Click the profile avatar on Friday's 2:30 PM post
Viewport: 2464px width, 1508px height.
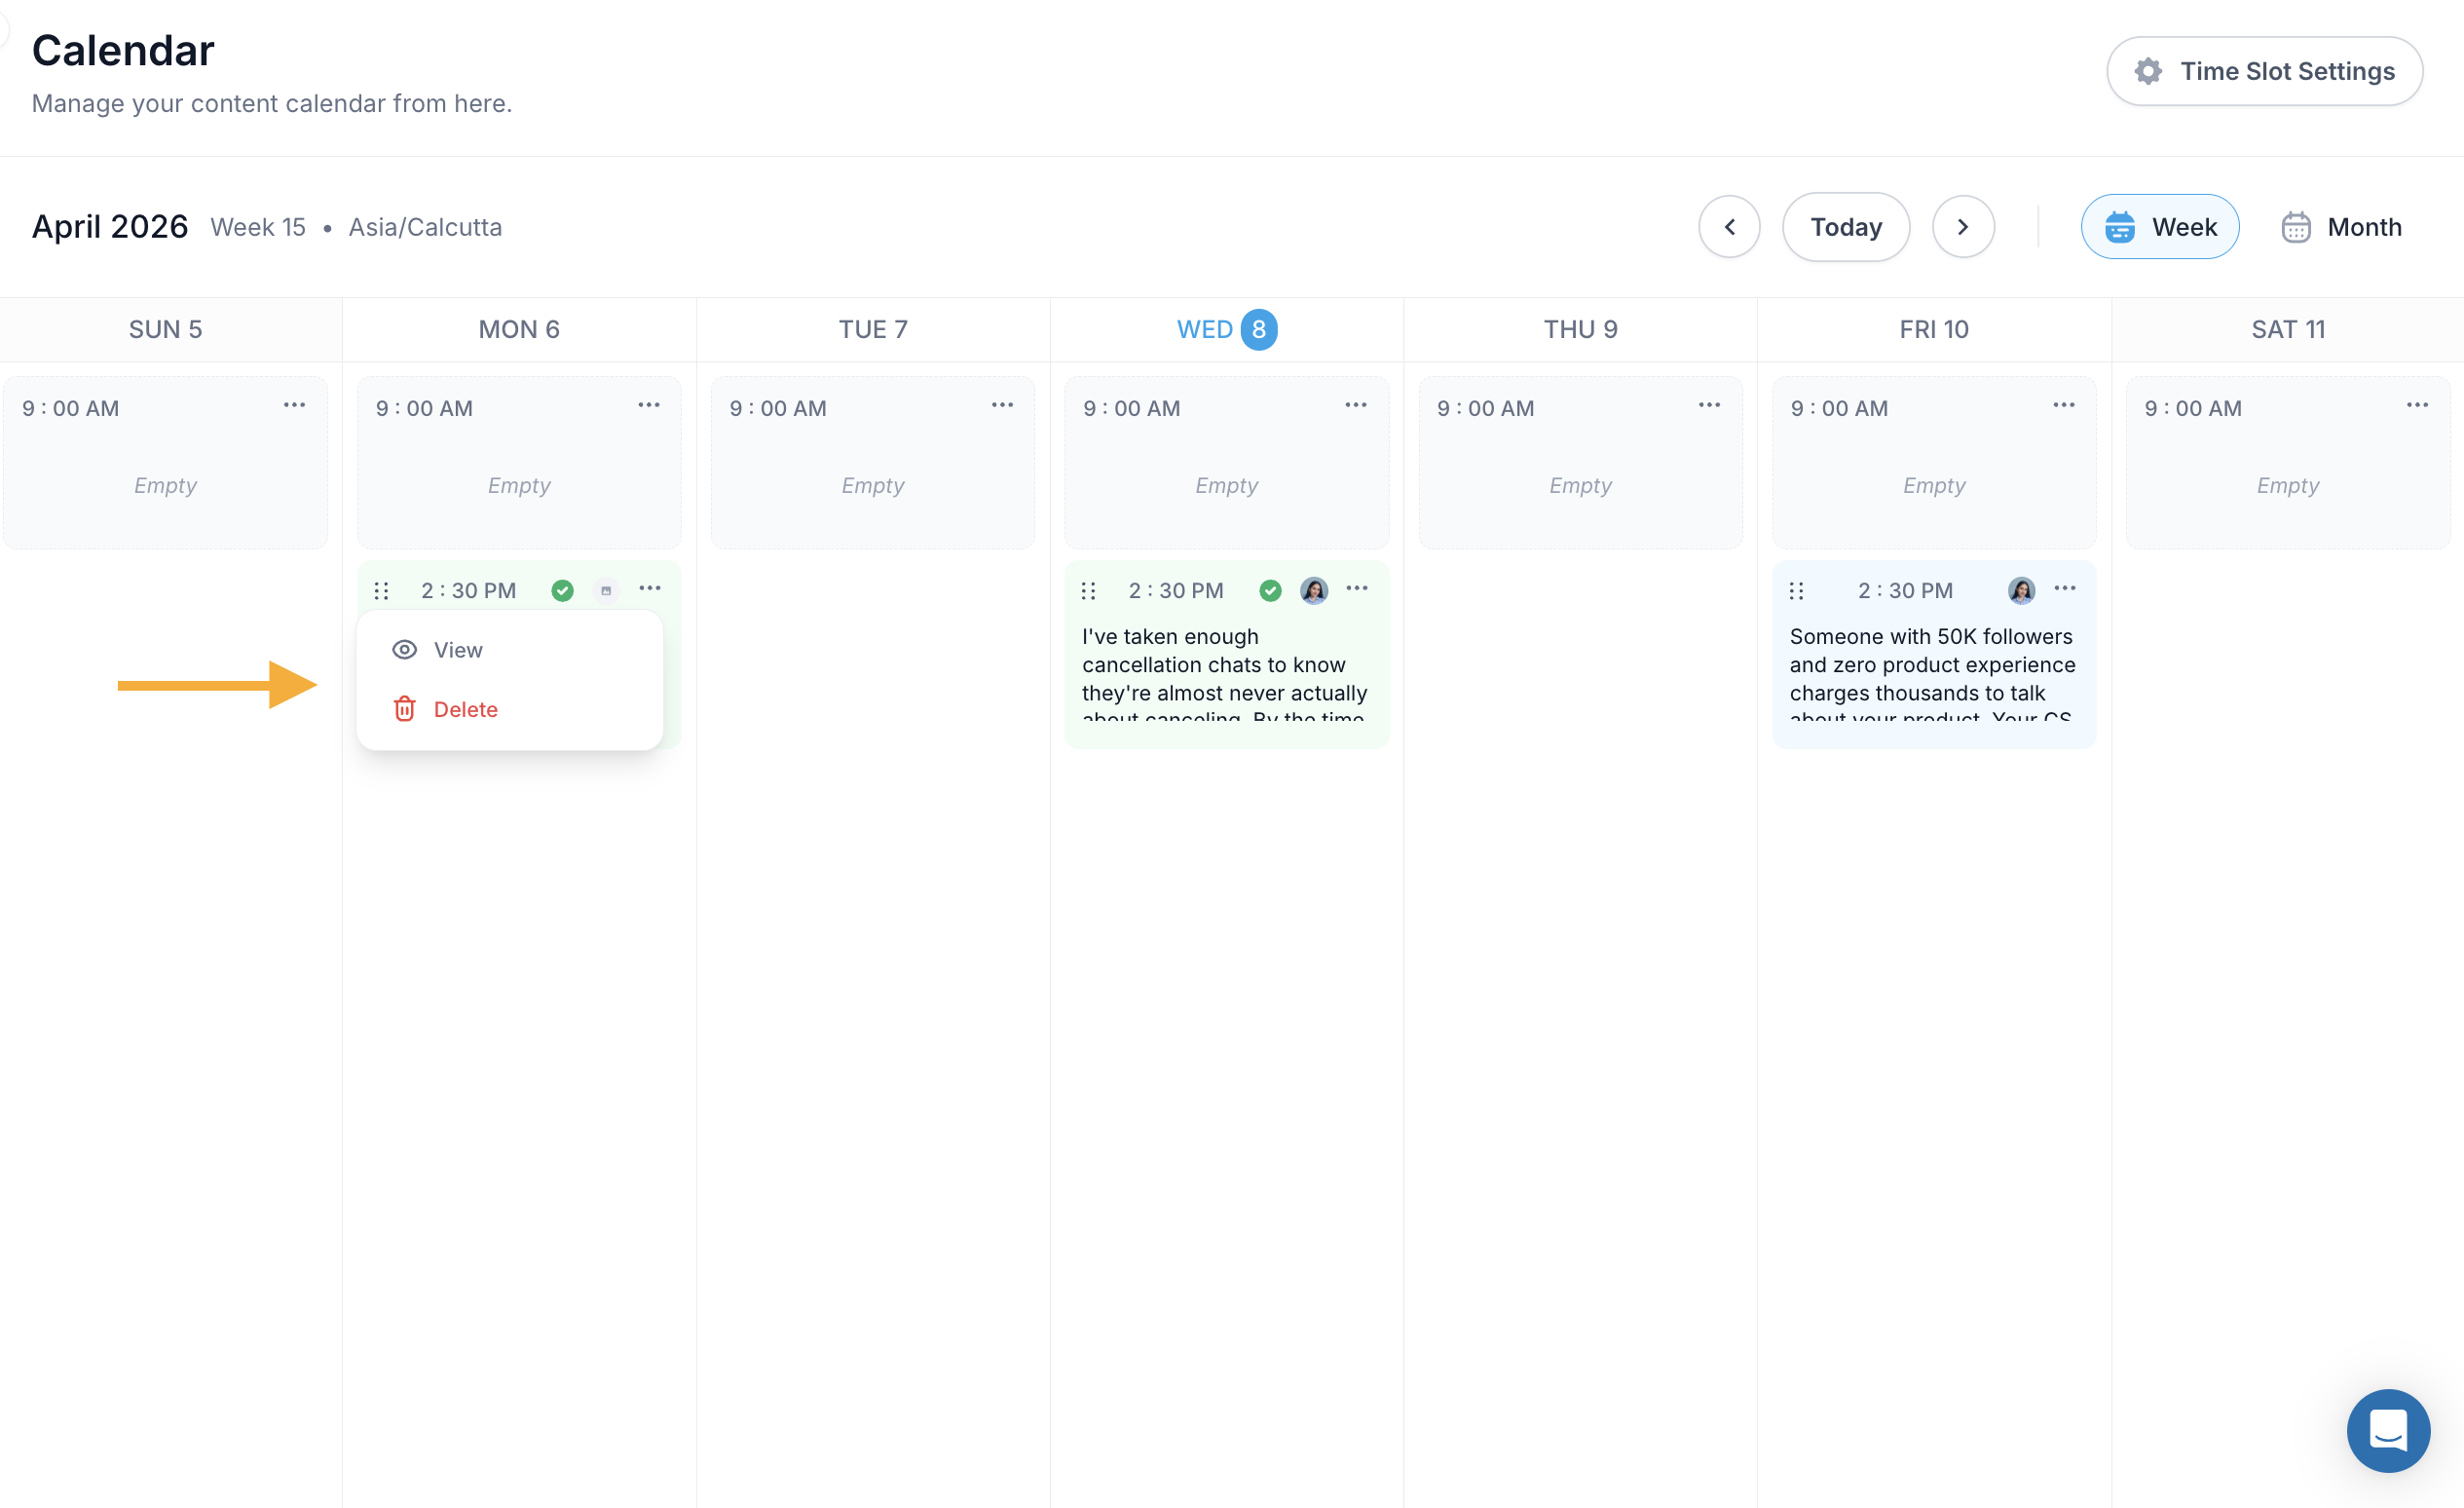point(2021,591)
